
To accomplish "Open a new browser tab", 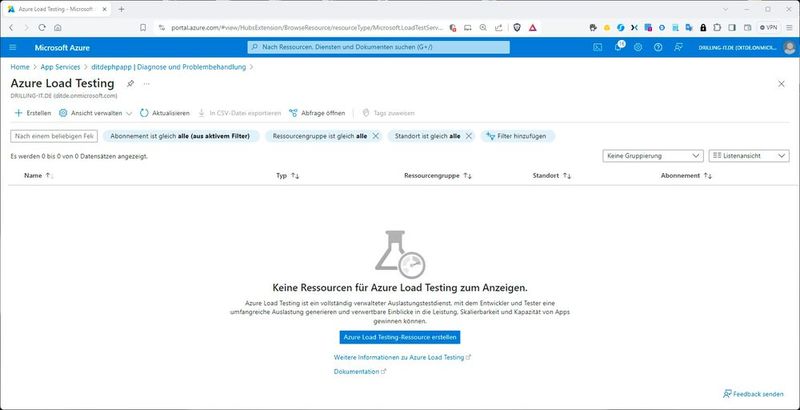I will pyautogui.click(x=121, y=9).
